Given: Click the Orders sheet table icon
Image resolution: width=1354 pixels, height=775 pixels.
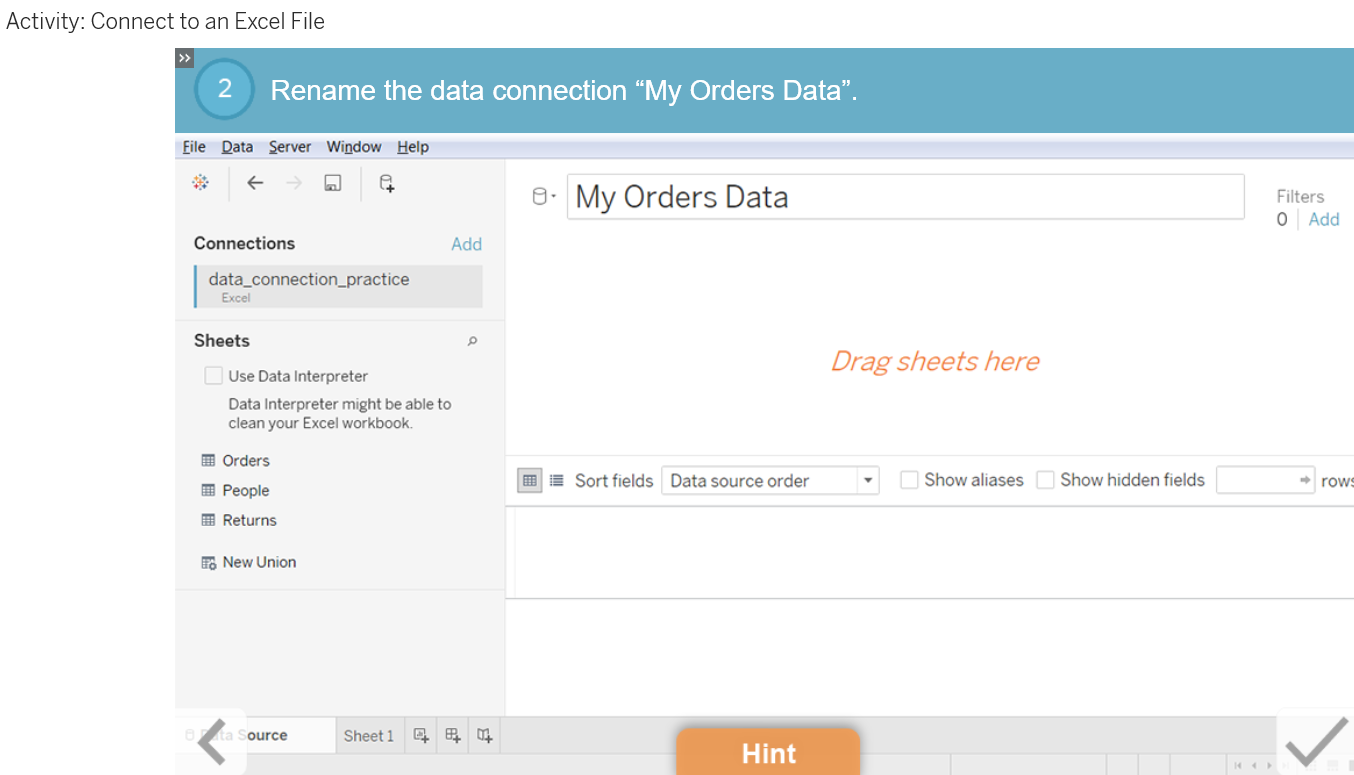Looking at the screenshot, I should pyautogui.click(x=208, y=460).
